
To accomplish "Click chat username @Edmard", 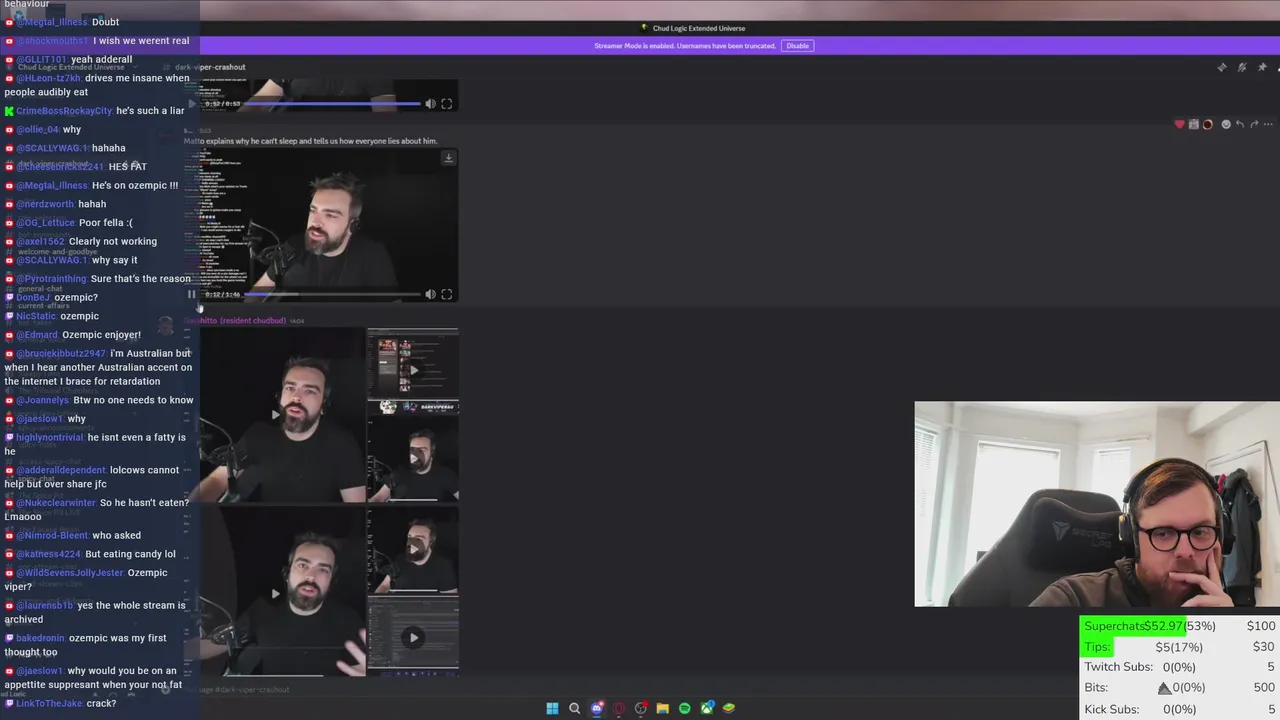I will click(x=37, y=335).
